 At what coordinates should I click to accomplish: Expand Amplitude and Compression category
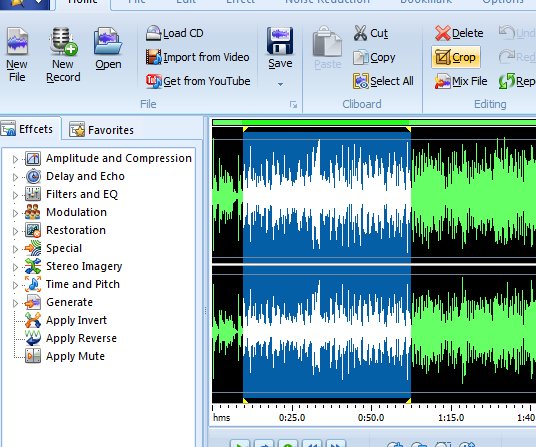point(15,159)
